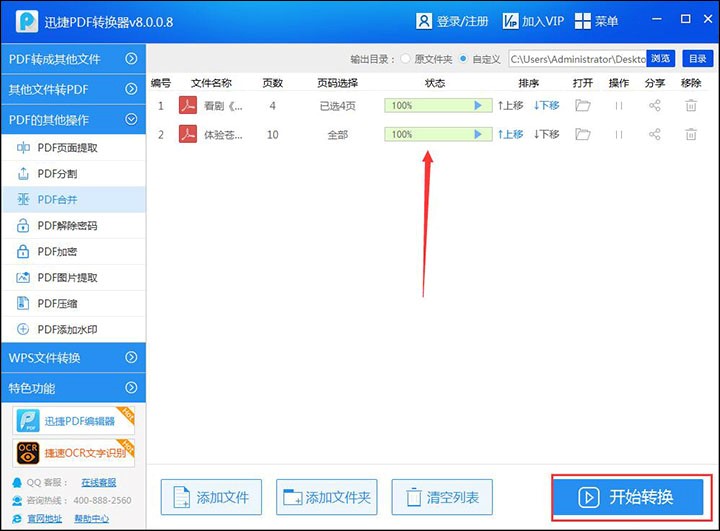The height and width of the screenshot is (531, 720).
Task: Open 官网地址 link
Action: click(x=45, y=519)
